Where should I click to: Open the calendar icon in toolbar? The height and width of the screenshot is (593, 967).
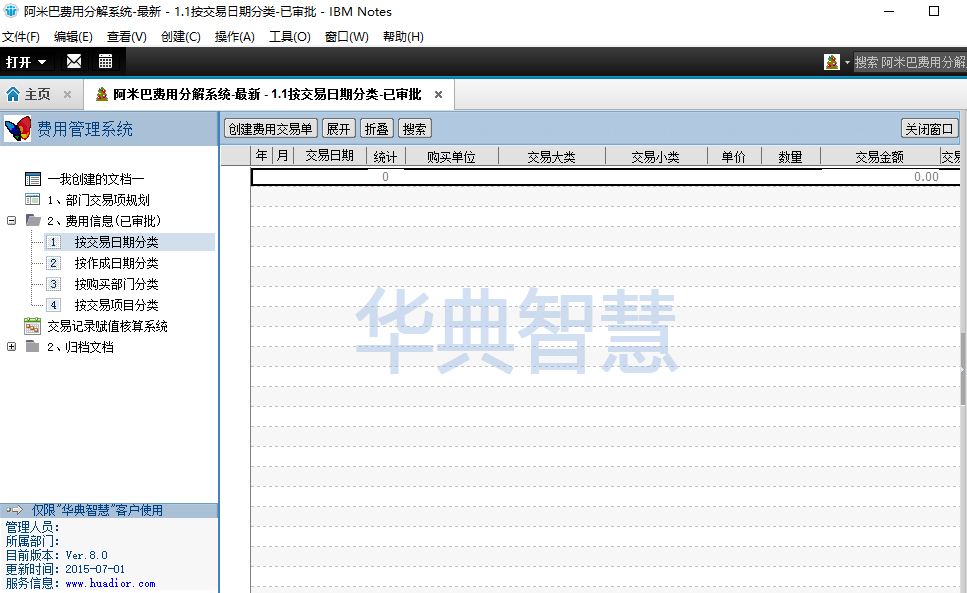(x=105, y=61)
